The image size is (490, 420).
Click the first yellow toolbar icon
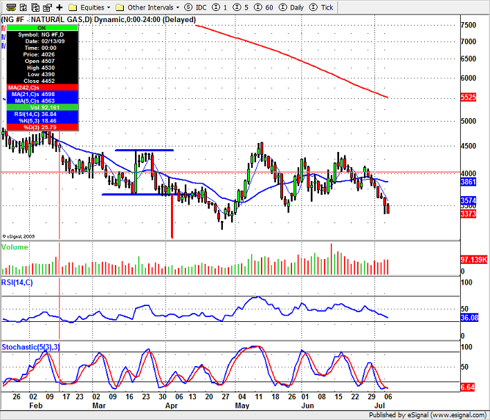[11, 7]
